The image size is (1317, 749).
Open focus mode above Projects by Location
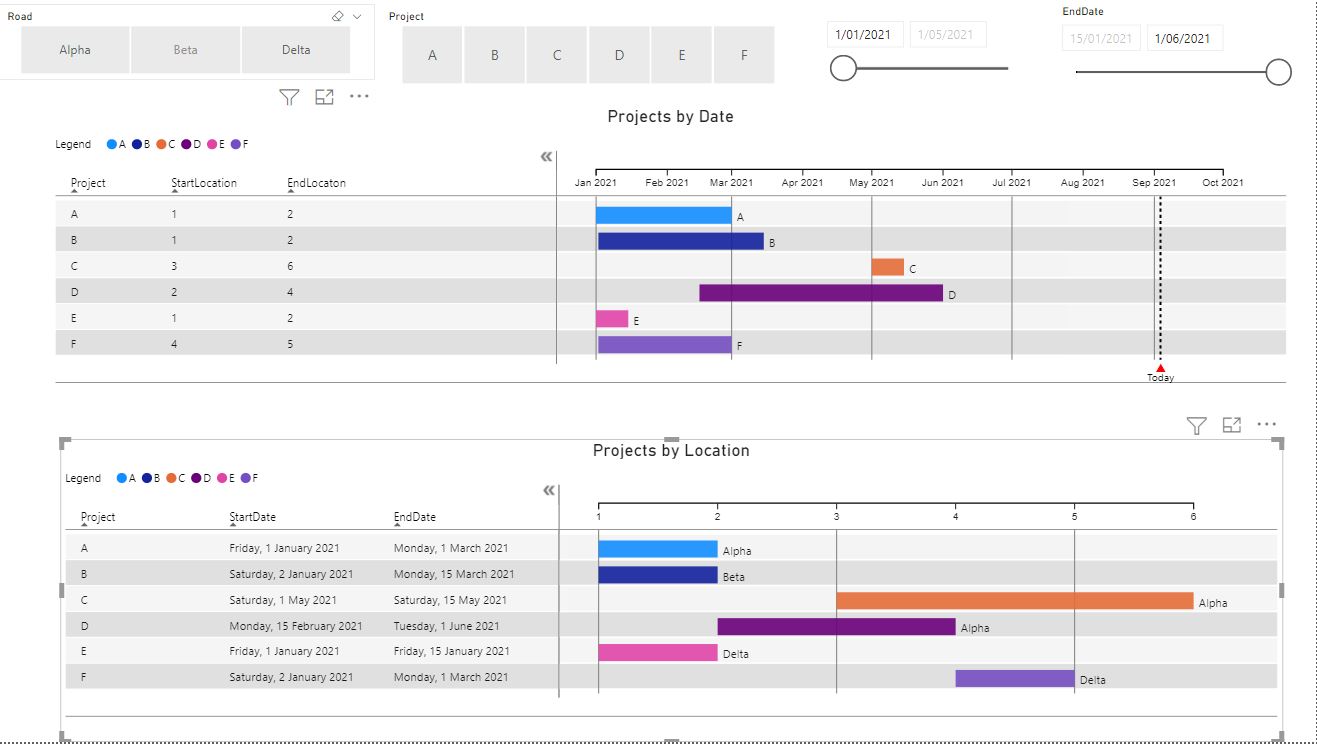click(x=1232, y=425)
